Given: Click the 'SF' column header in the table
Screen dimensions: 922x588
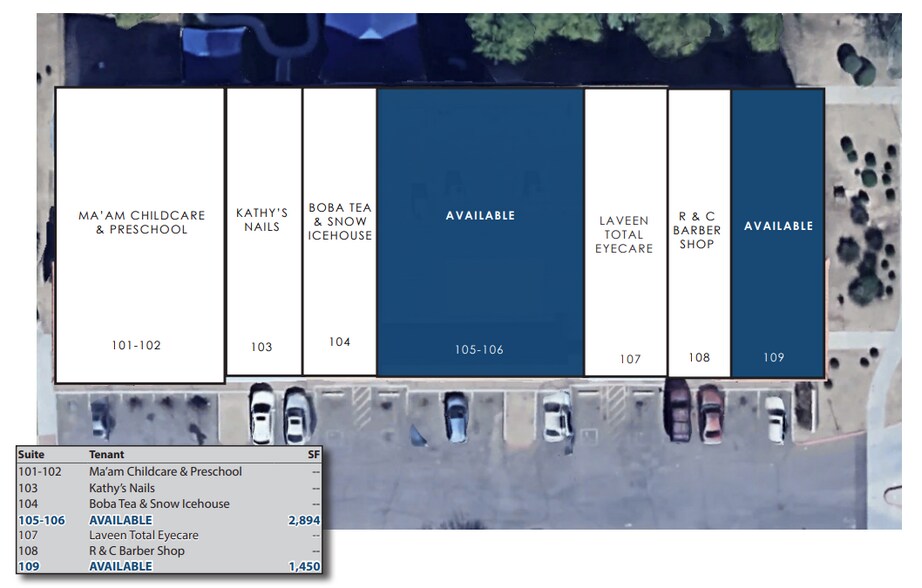Looking at the screenshot, I should click(x=314, y=454).
